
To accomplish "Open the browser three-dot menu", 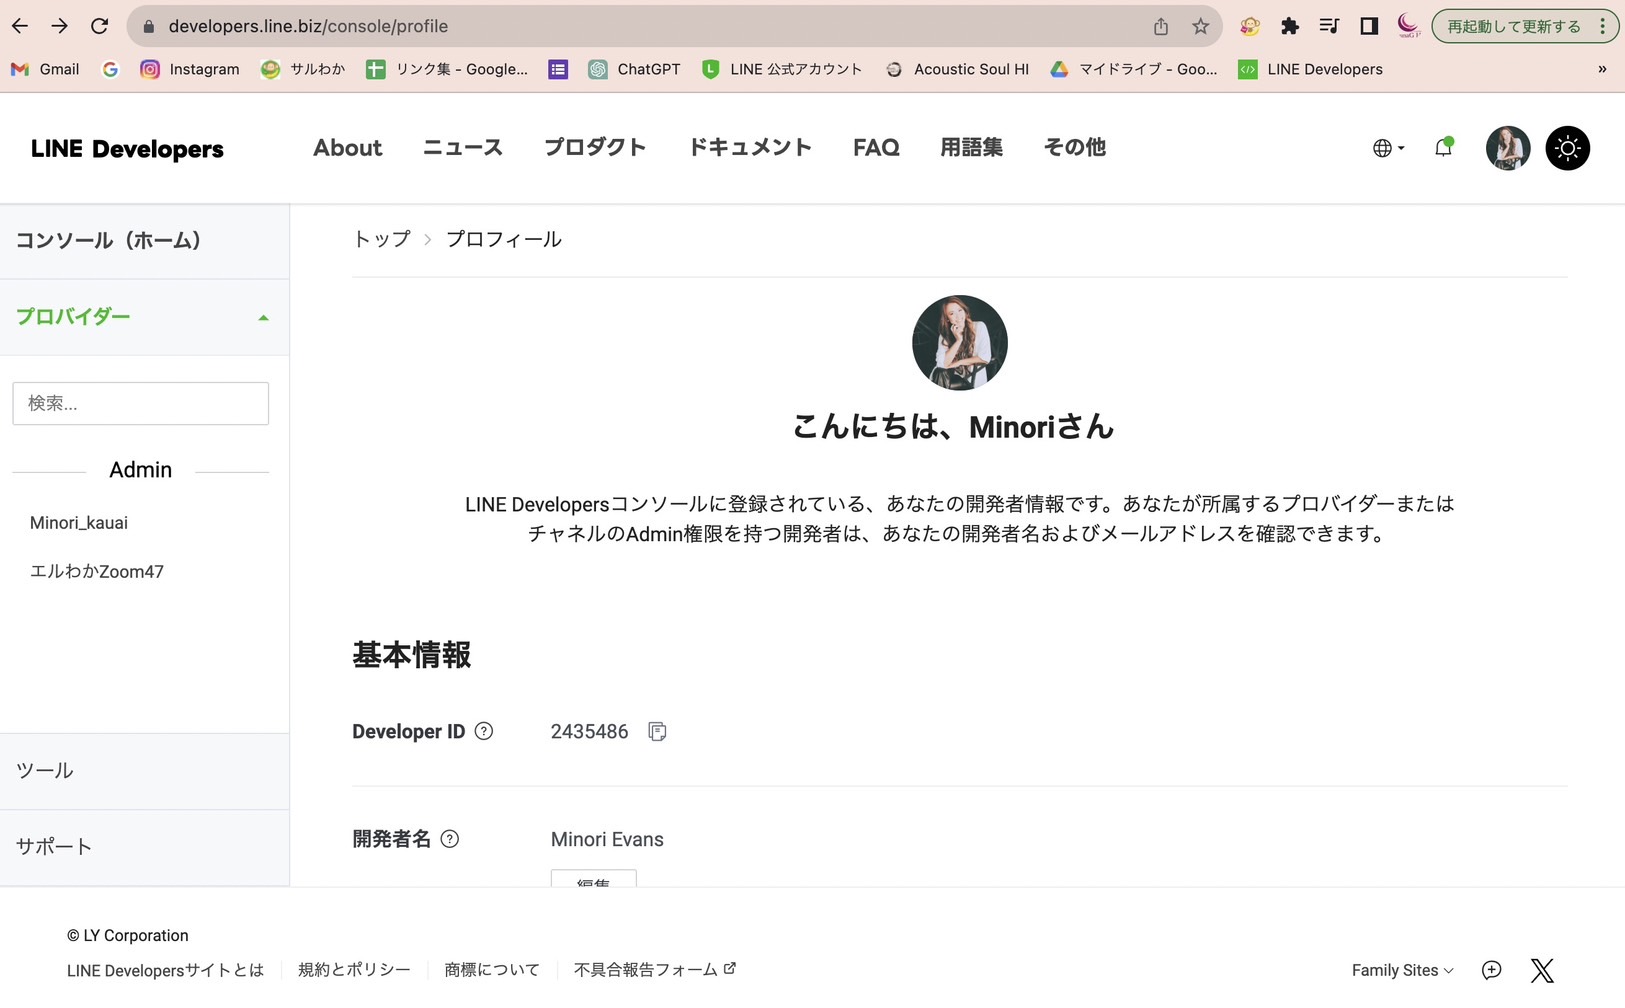I will click(1603, 27).
